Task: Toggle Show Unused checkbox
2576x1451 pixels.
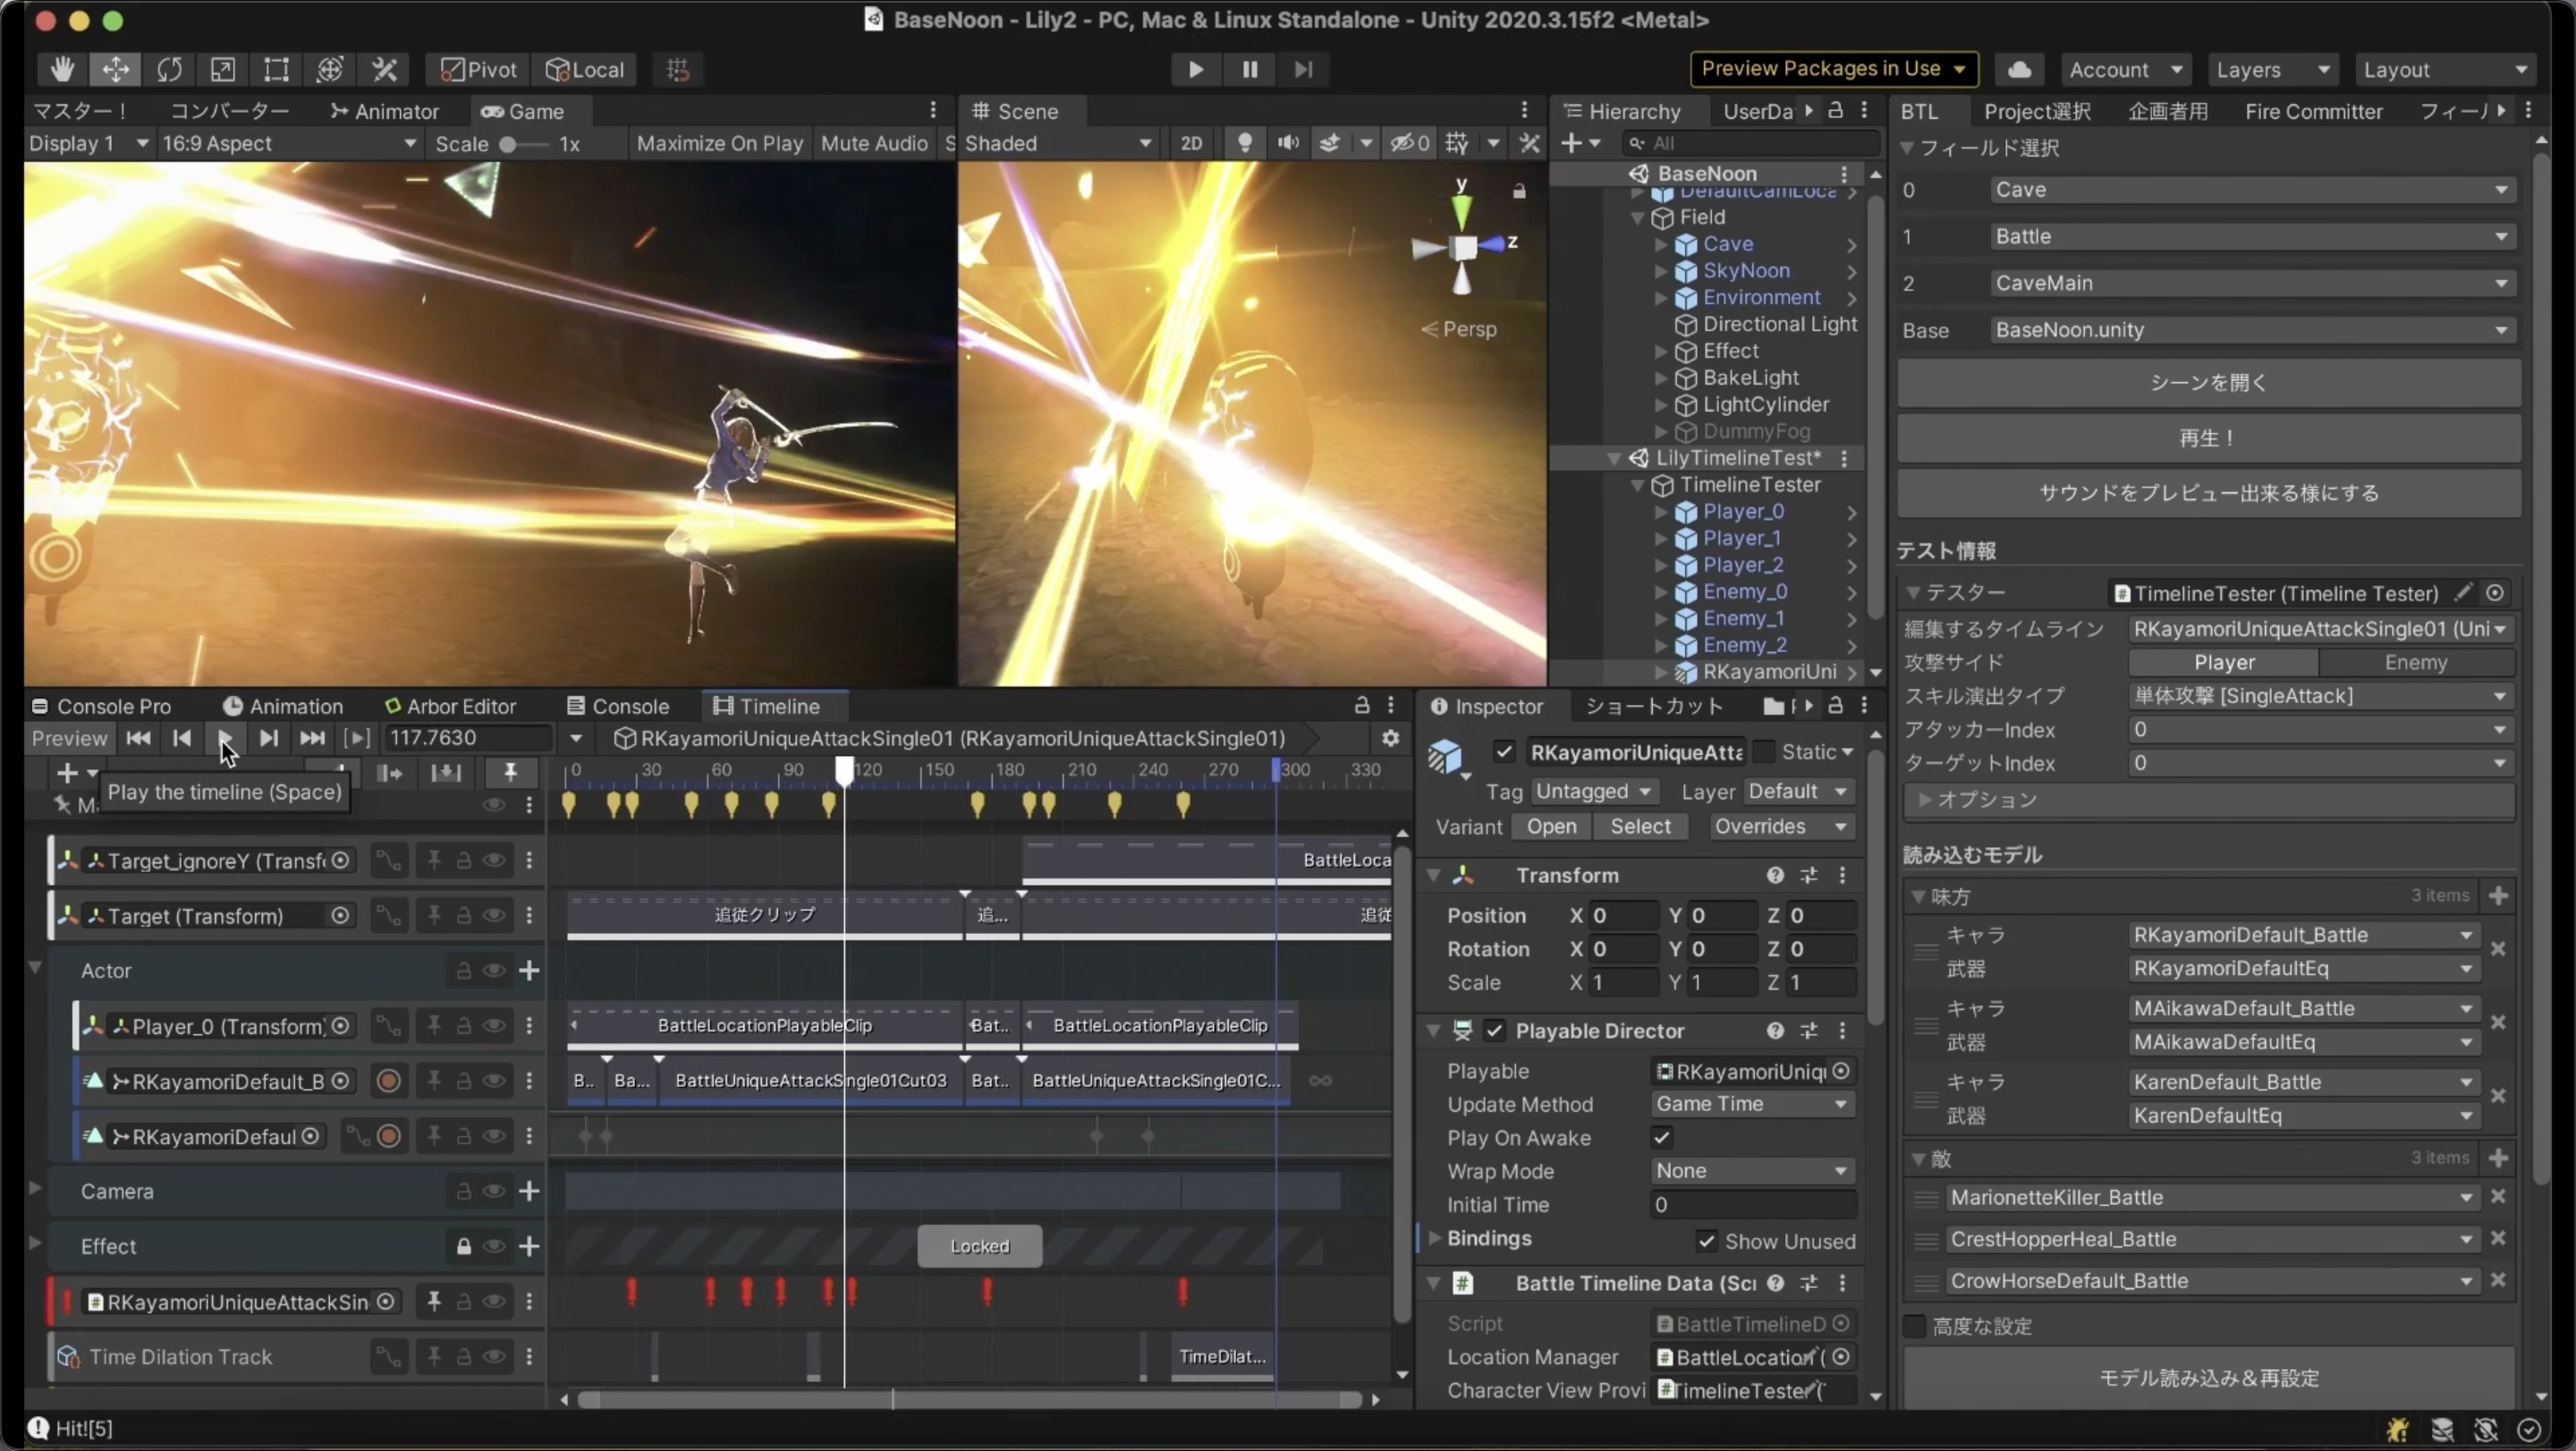Action: coord(1706,1241)
